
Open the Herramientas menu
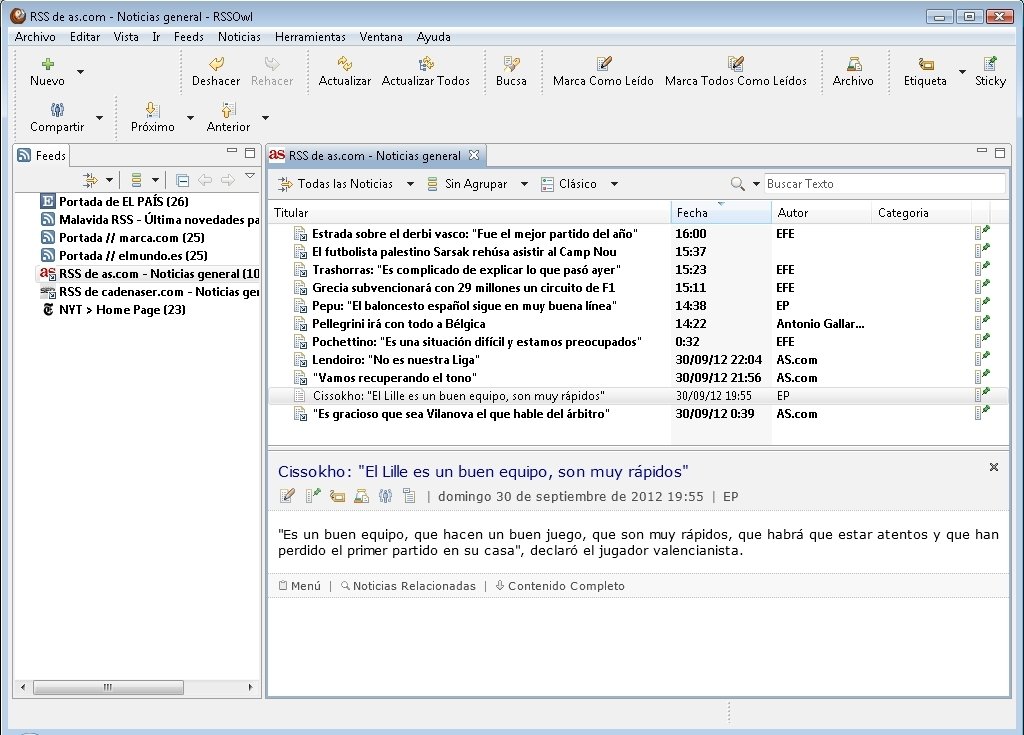[x=310, y=37]
